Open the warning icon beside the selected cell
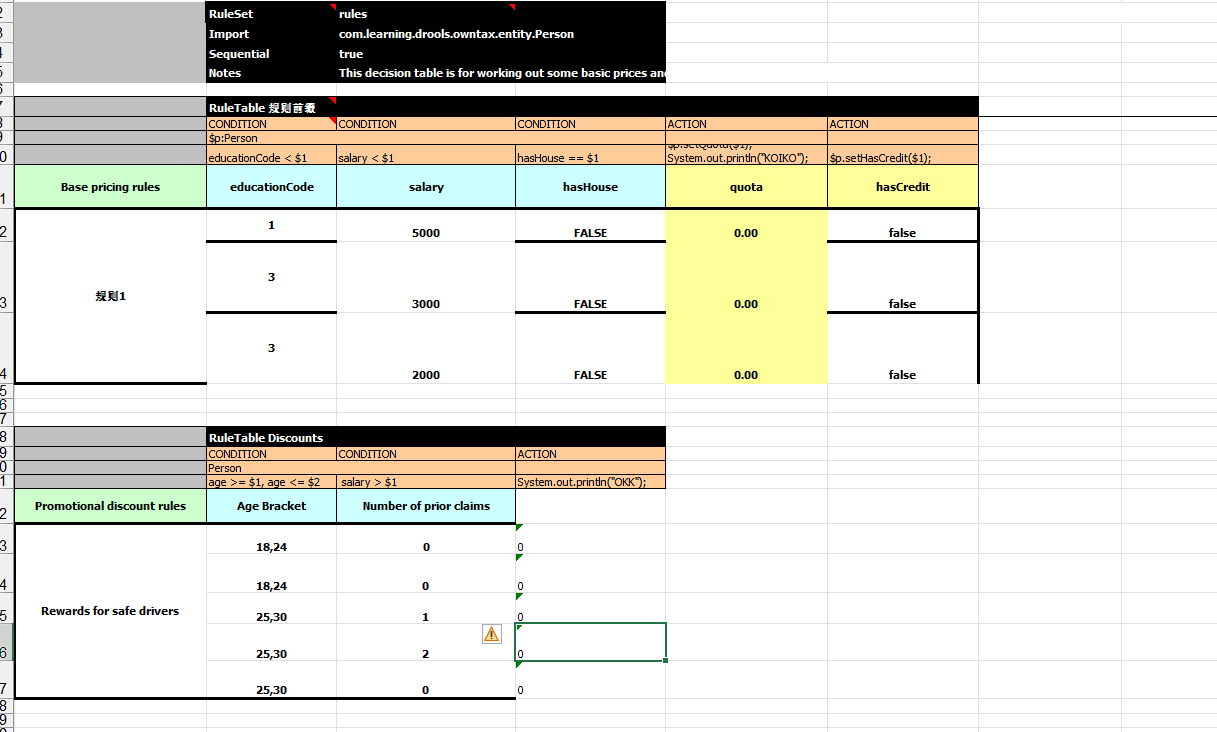This screenshot has width=1217, height=732. pyautogui.click(x=492, y=634)
